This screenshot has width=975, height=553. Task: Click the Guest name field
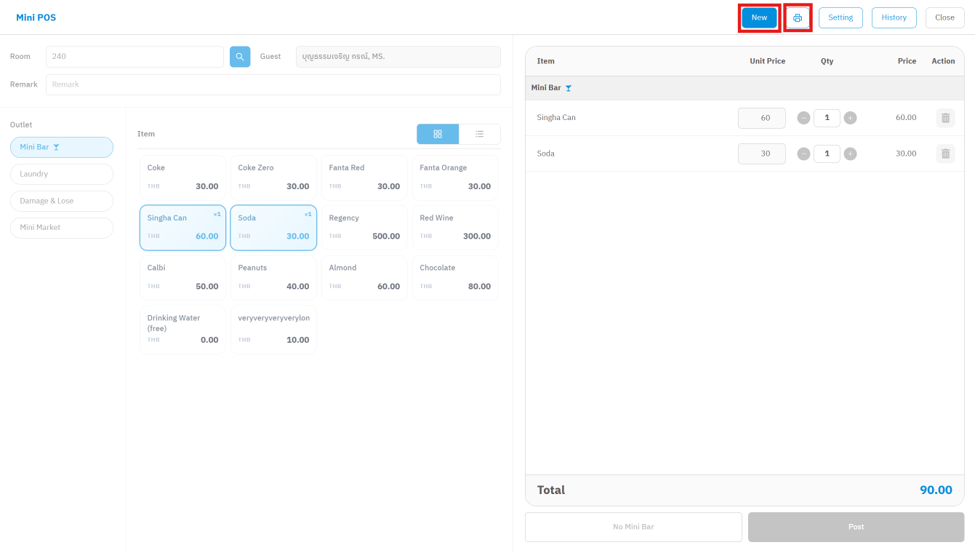click(x=398, y=57)
